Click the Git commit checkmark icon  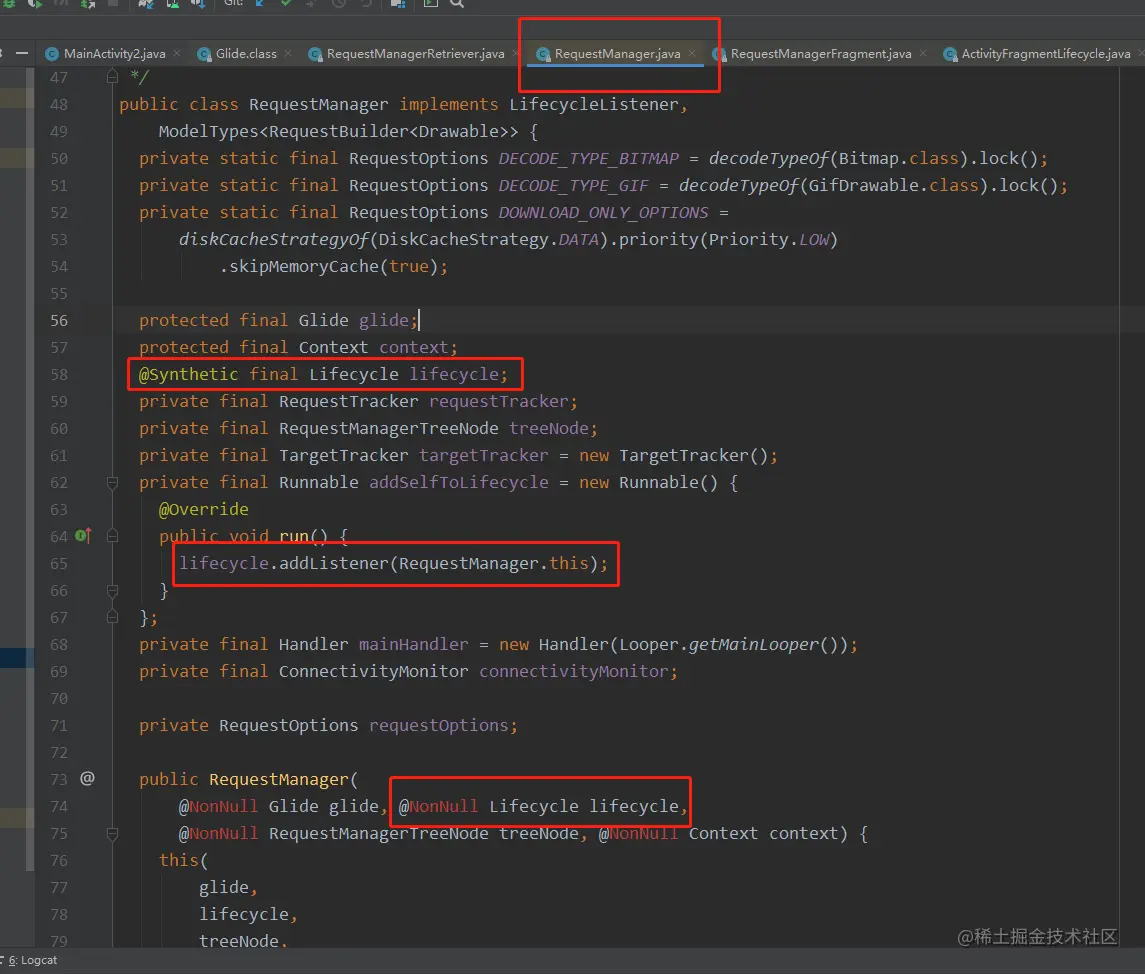click(x=286, y=3)
